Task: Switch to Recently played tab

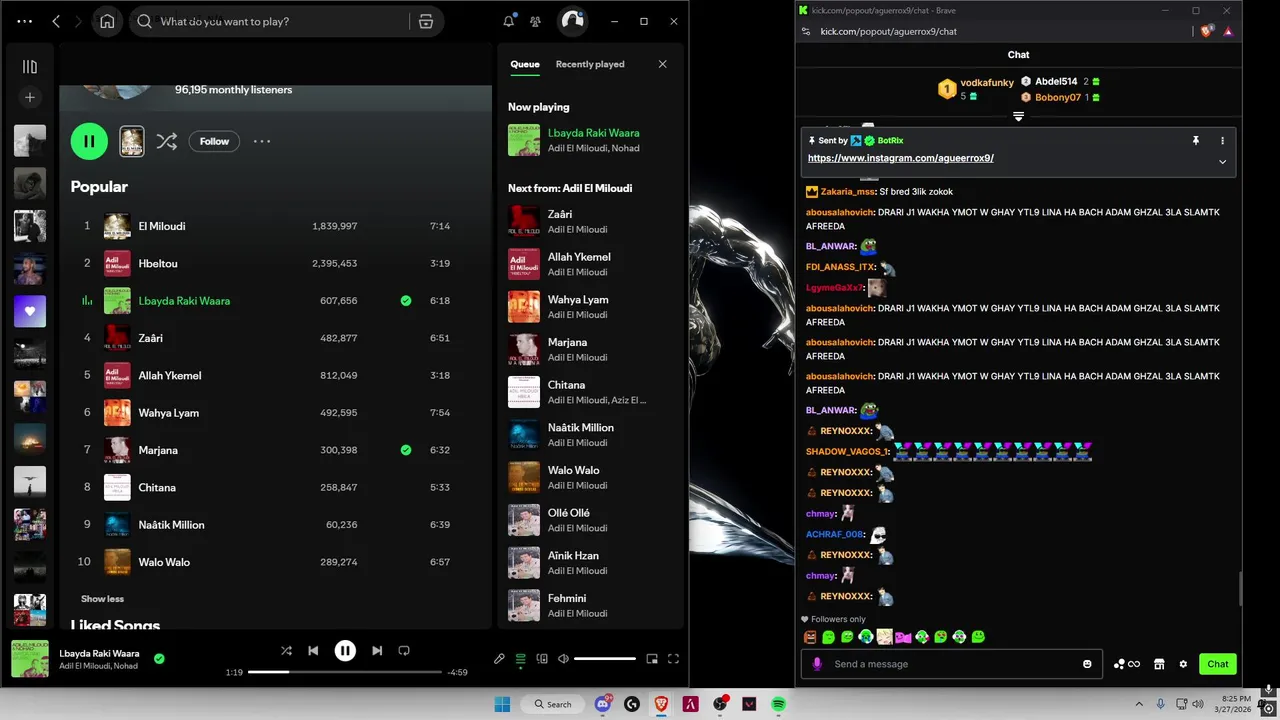Action: coord(590,64)
